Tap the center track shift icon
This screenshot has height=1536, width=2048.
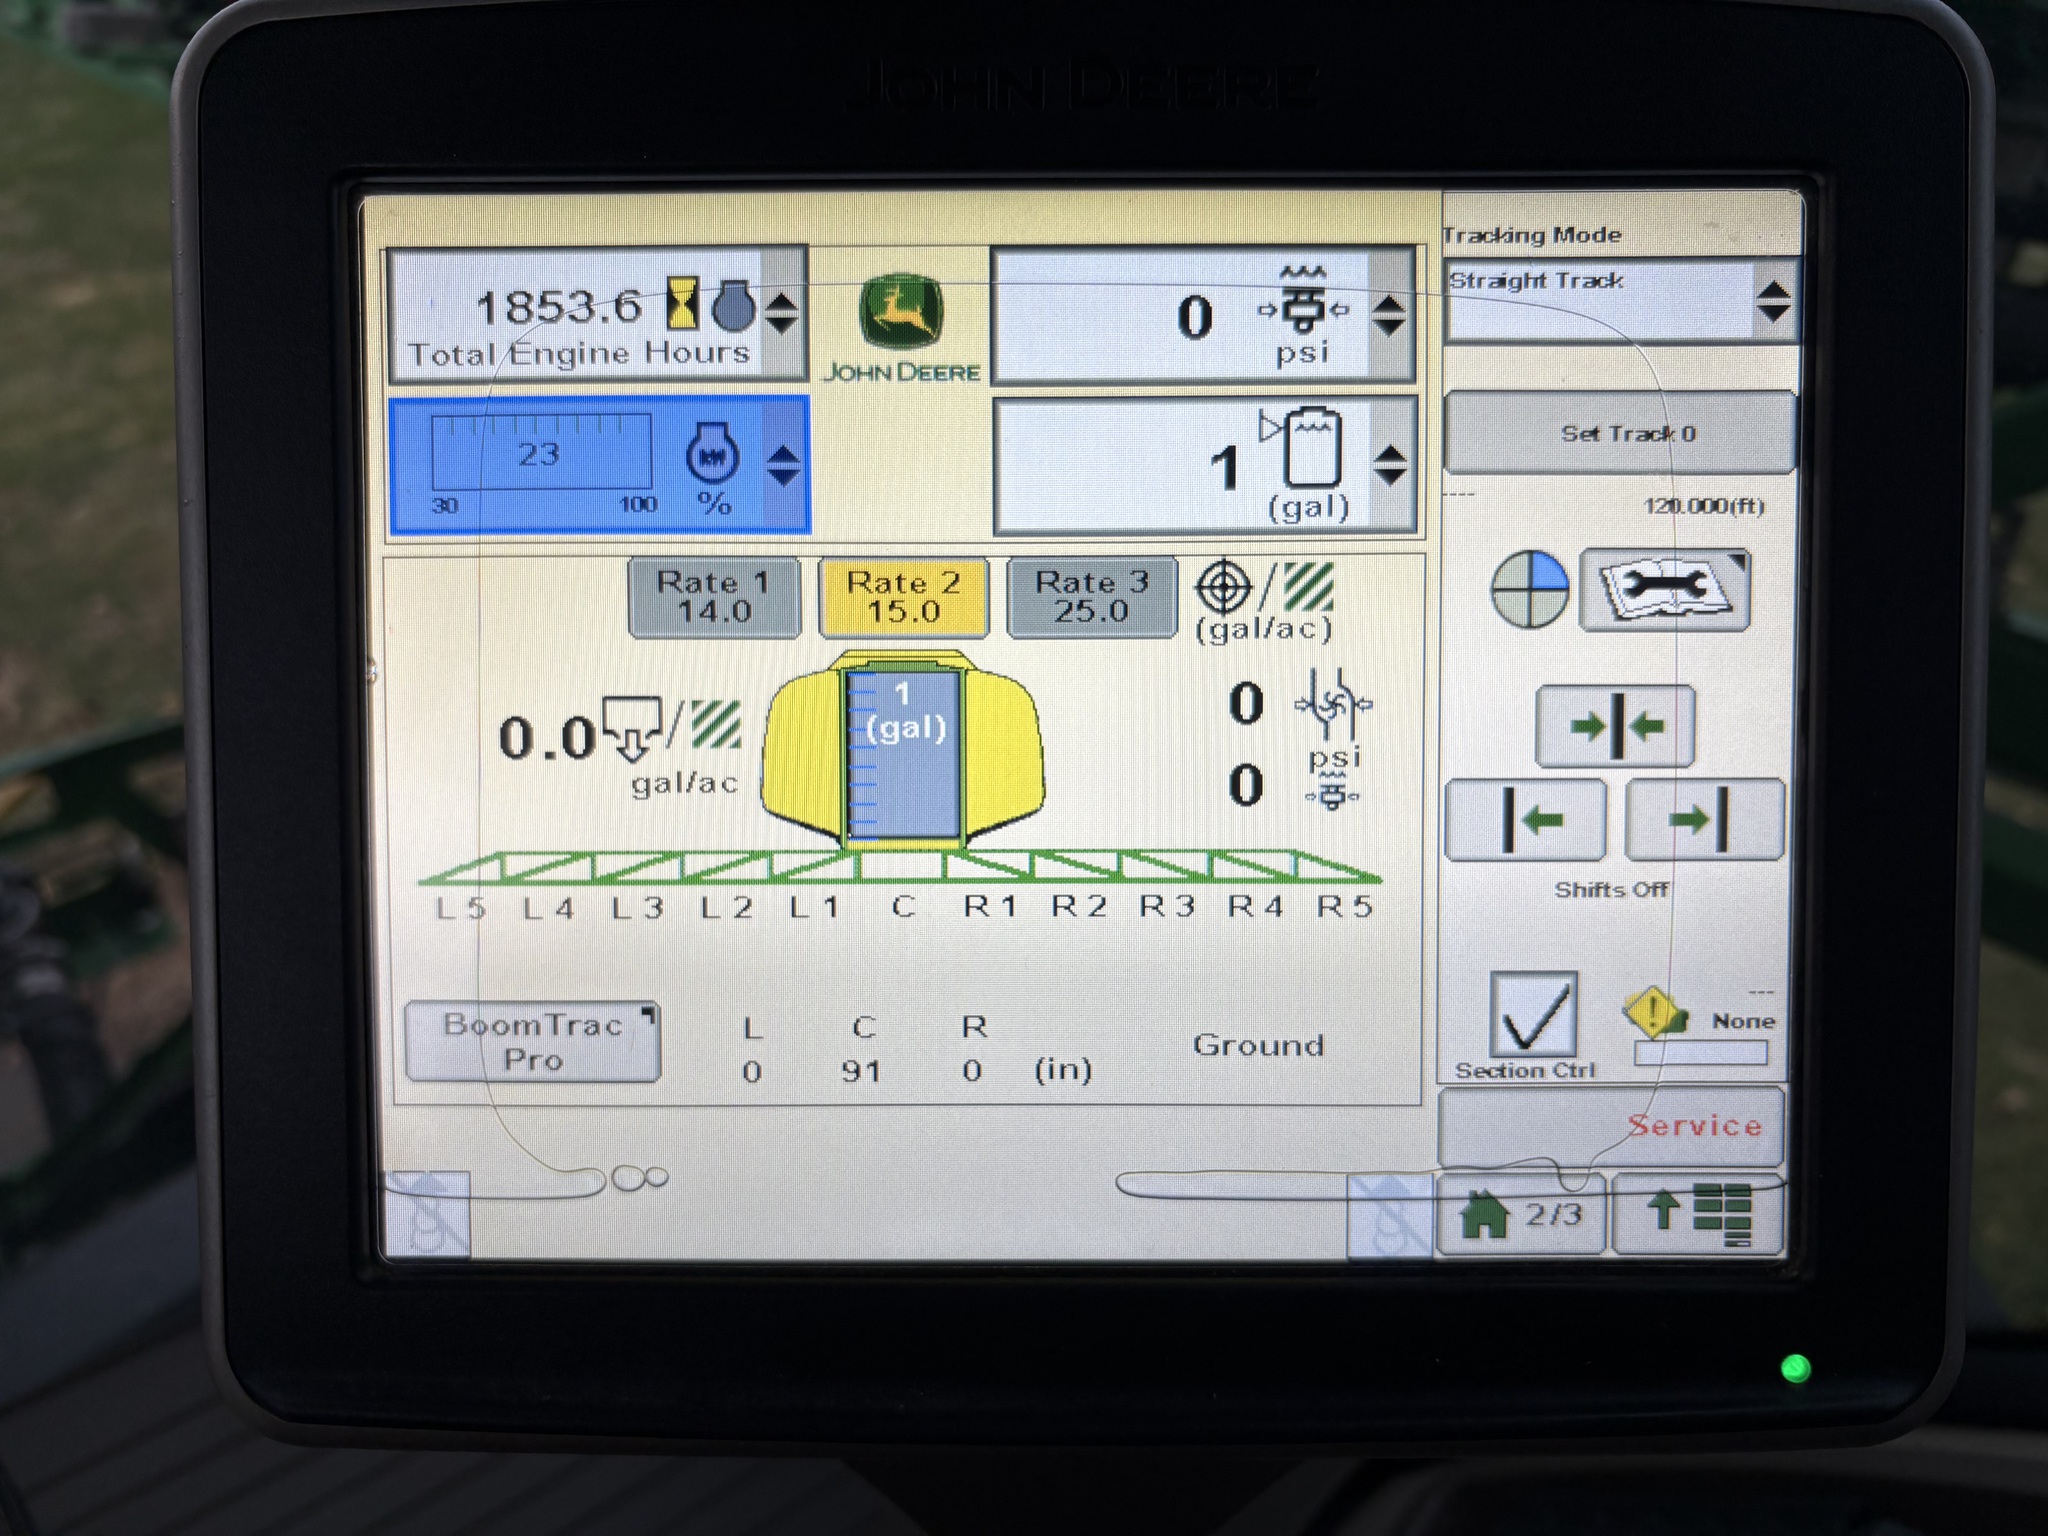(1615, 726)
